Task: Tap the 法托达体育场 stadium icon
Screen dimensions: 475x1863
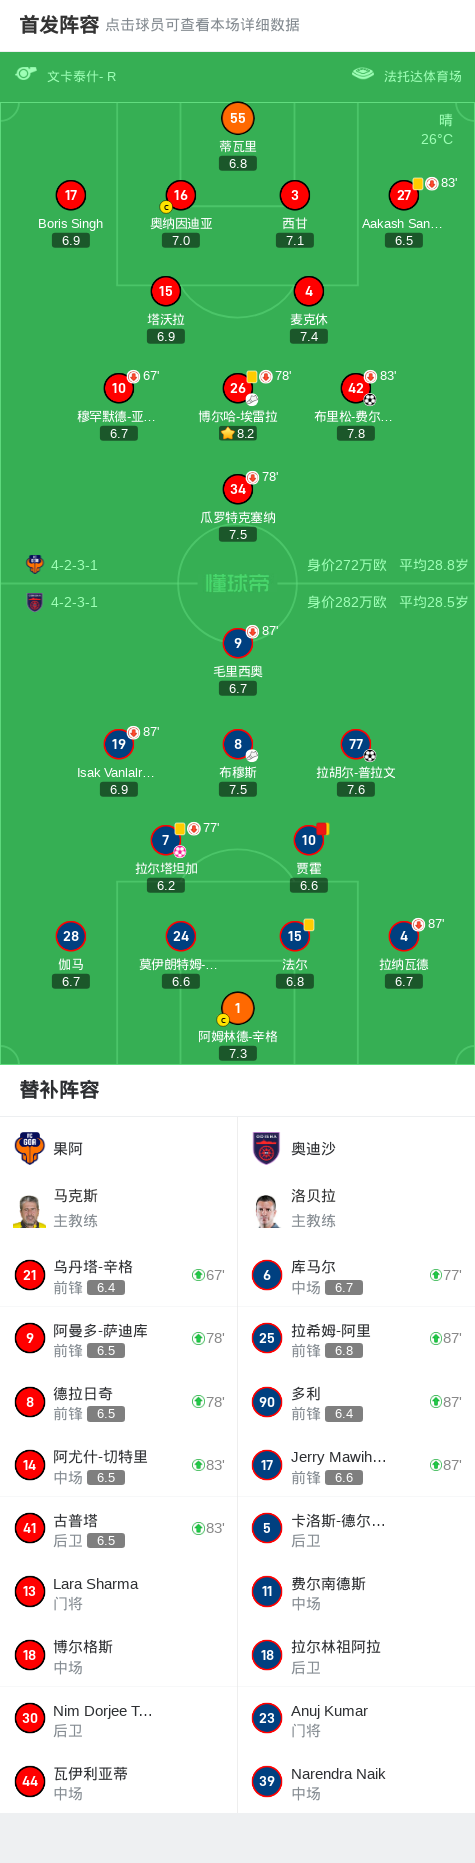Action: click(363, 74)
